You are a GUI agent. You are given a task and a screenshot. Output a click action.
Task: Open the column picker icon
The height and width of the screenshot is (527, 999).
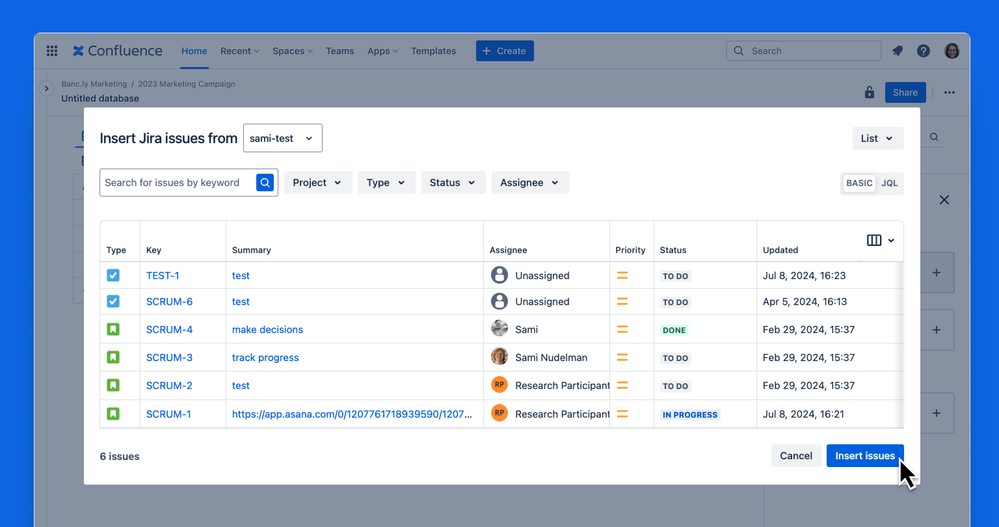coord(880,240)
